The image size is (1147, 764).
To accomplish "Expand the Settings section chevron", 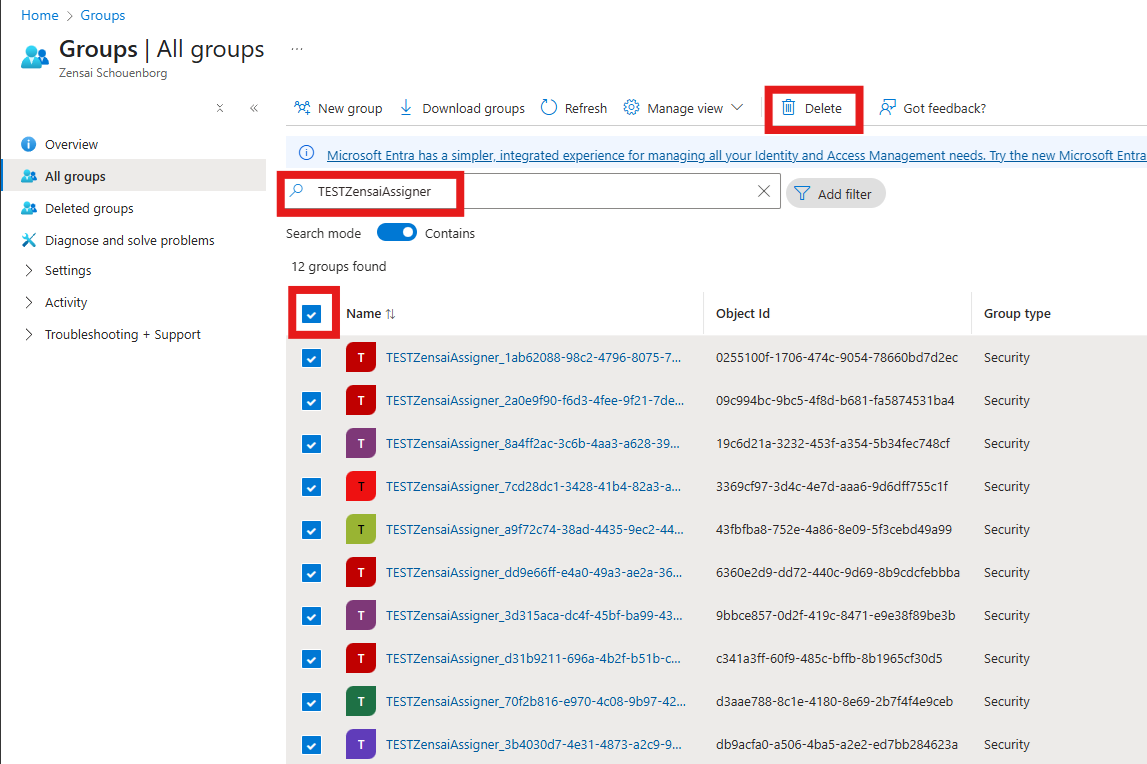I will point(29,270).
